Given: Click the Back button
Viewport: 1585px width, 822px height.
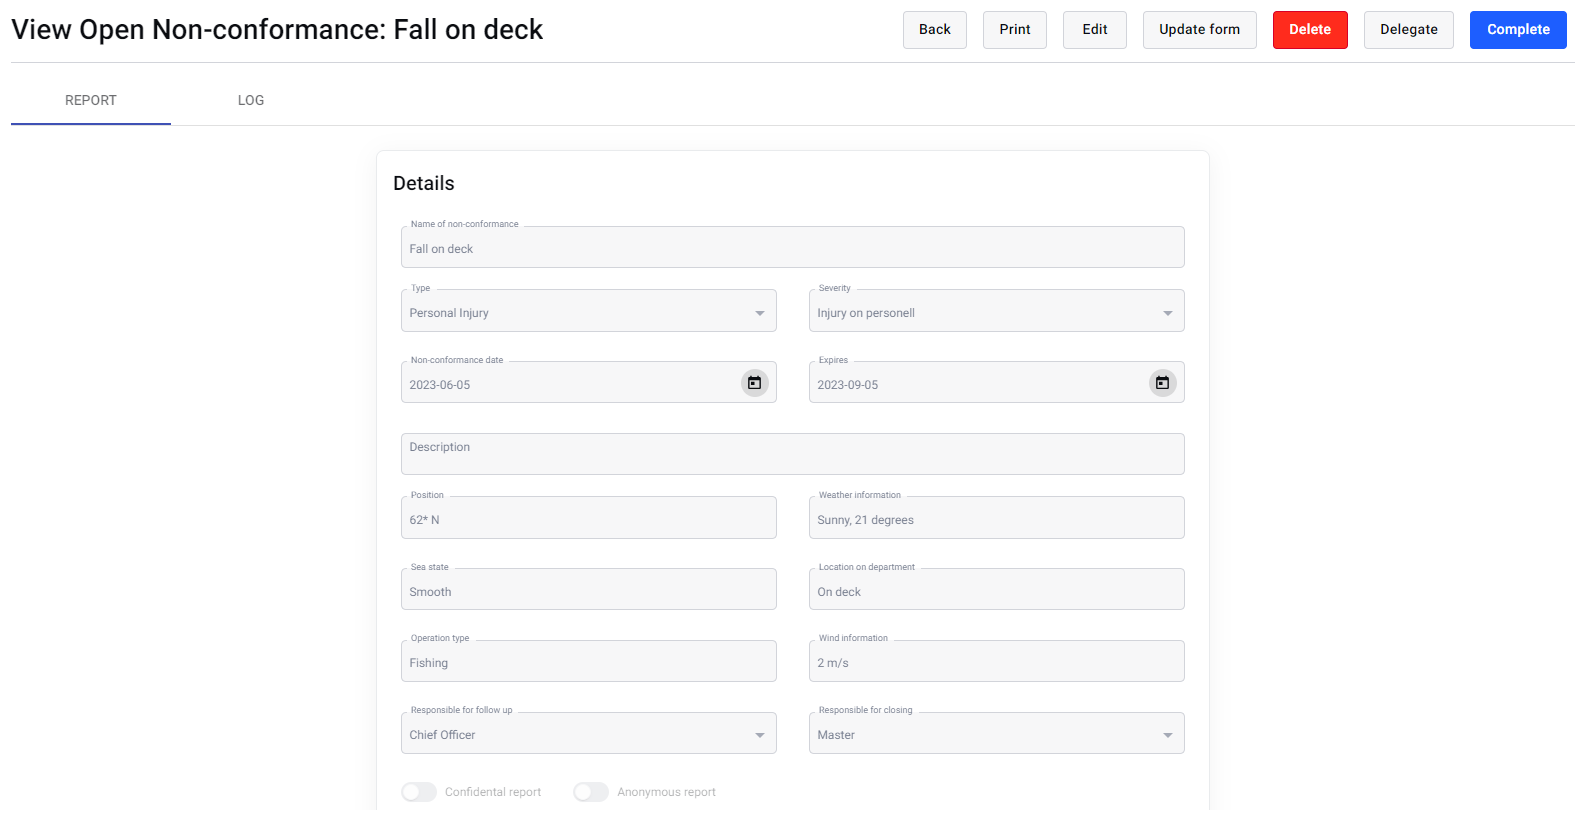Looking at the screenshot, I should point(935,30).
